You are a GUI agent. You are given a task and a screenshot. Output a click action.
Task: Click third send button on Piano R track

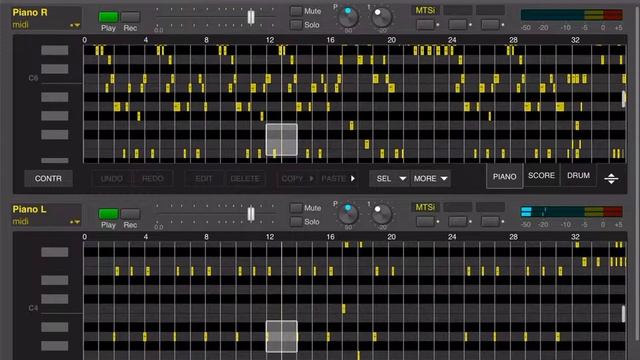click(x=490, y=24)
